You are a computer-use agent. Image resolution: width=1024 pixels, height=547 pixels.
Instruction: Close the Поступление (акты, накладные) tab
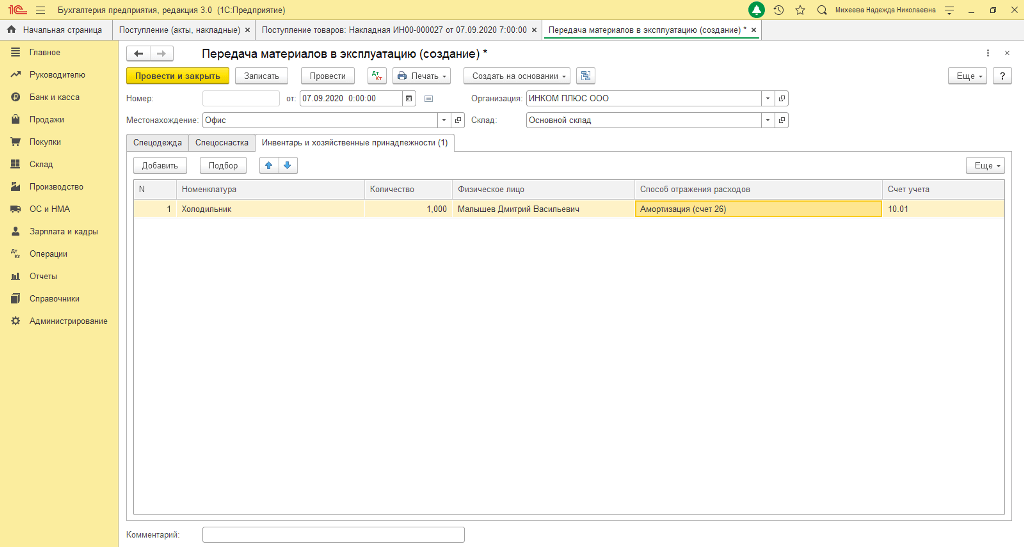248,30
